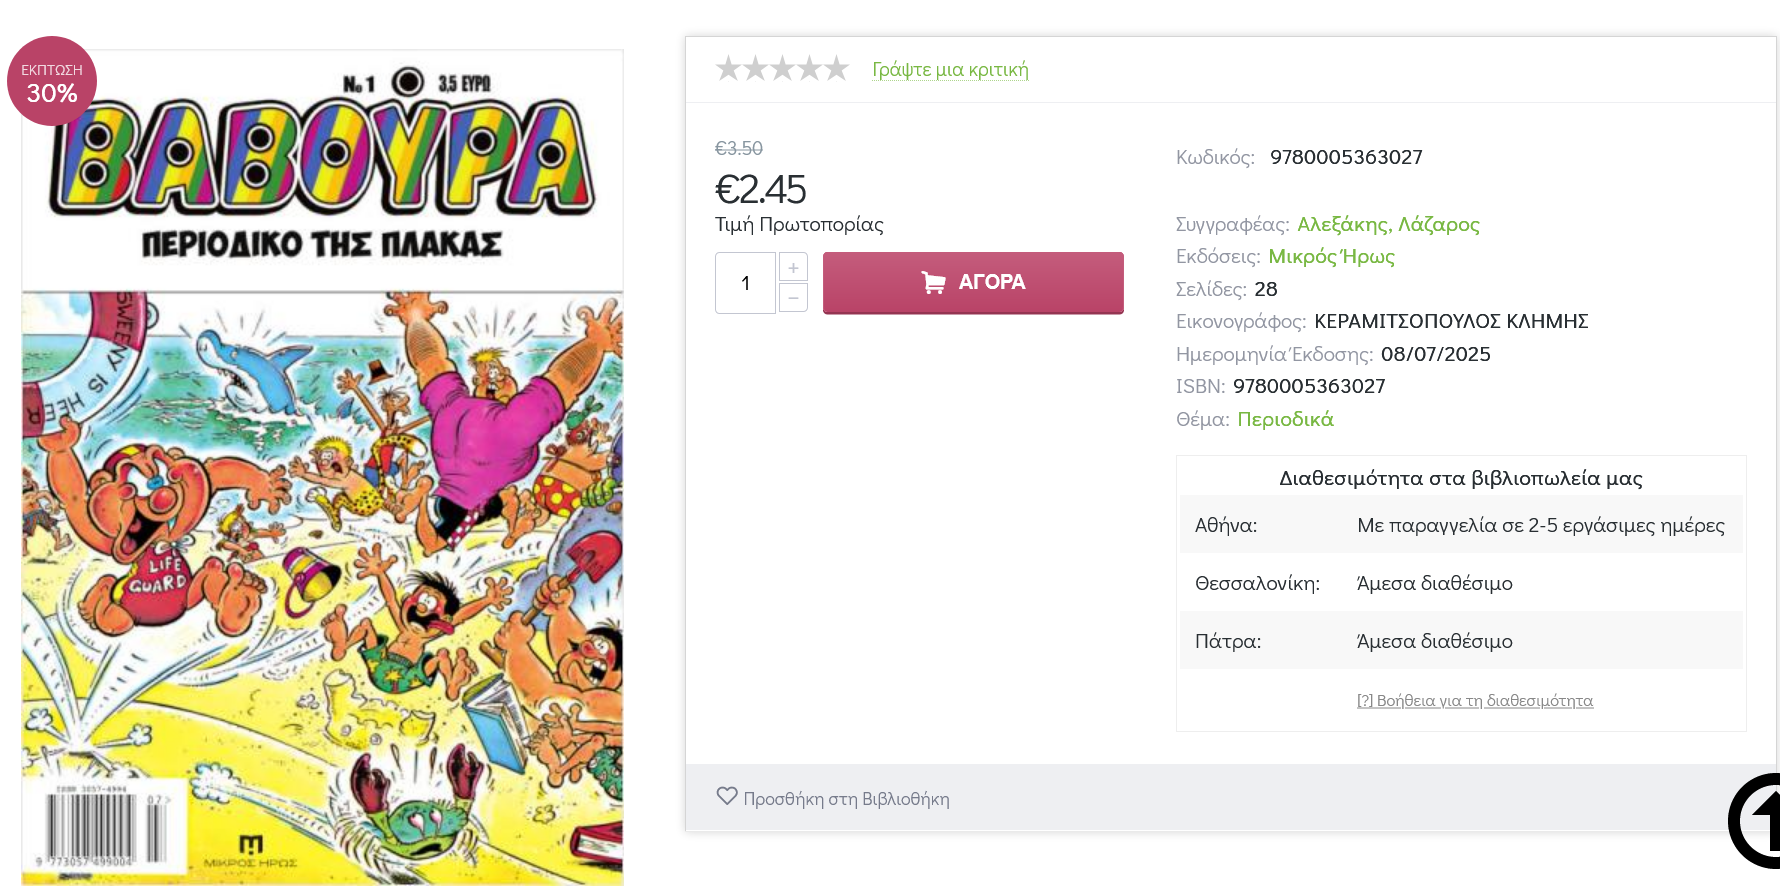Open the Μικρός Ήρως publisher link
The height and width of the screenshot is (892, 1780).
tap(1331, 256)
